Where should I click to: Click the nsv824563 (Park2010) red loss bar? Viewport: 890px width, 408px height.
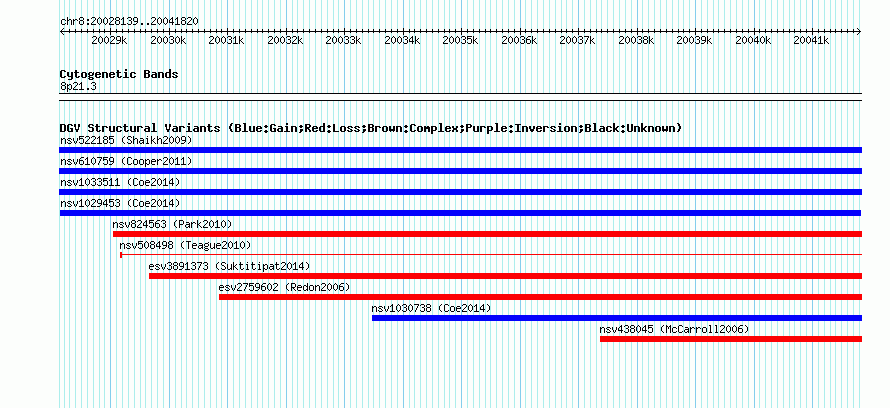(x=487, y=234)
